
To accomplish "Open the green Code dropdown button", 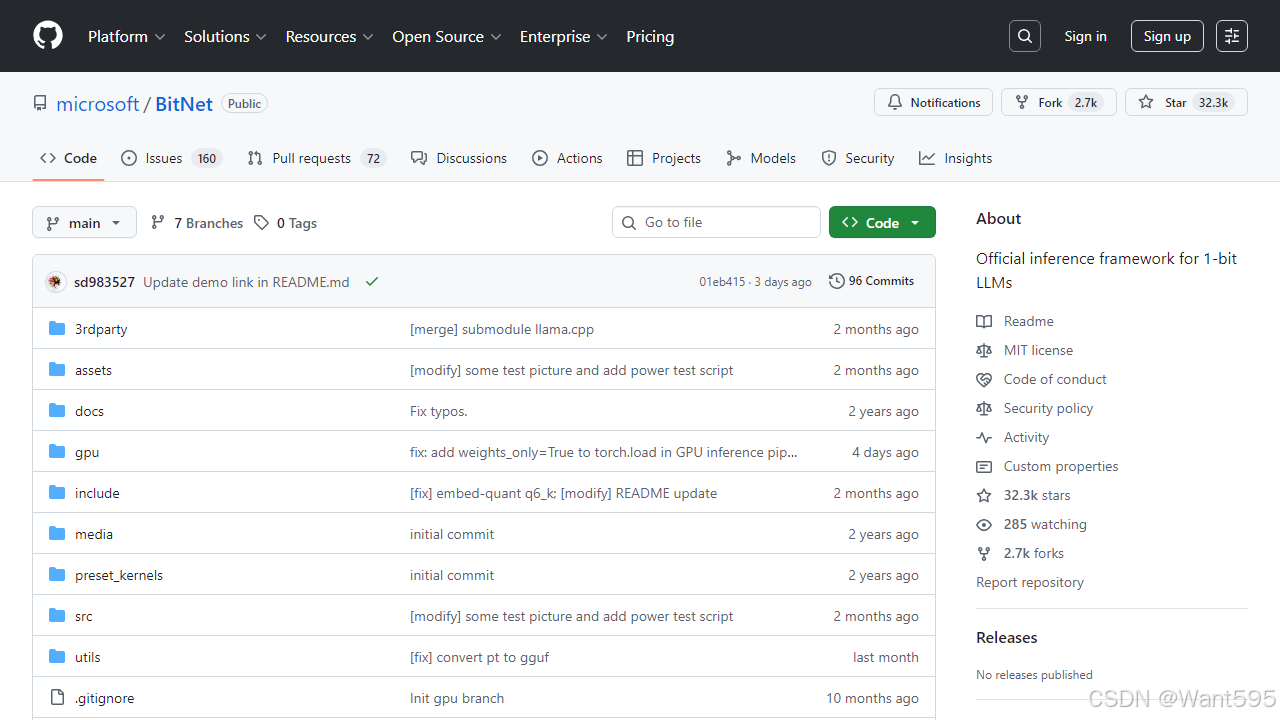I will [x=882, y=222].
